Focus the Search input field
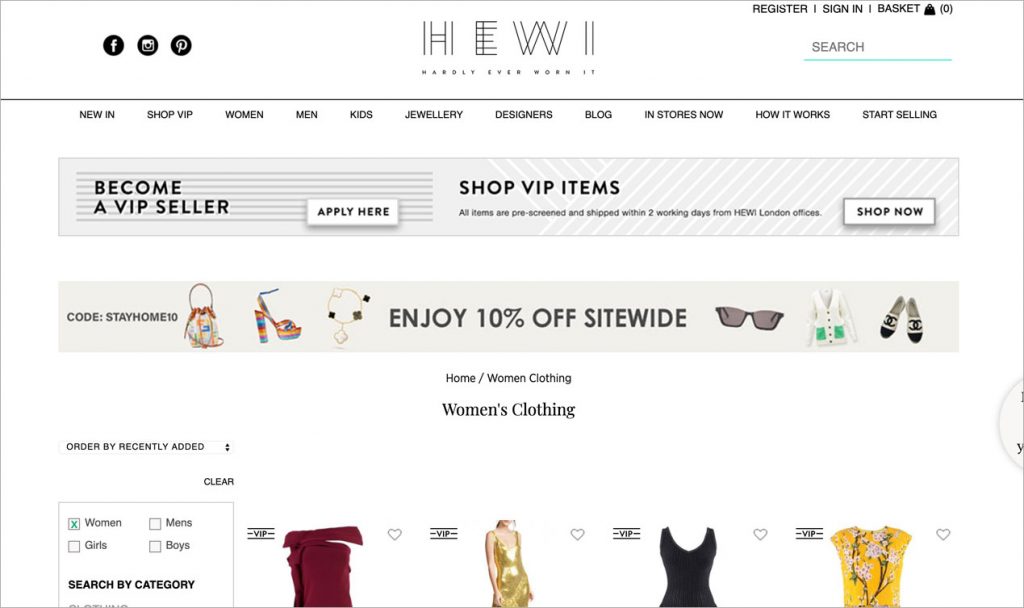The image size is (1024, 608). pyautogui.click(x=878, y=47)
